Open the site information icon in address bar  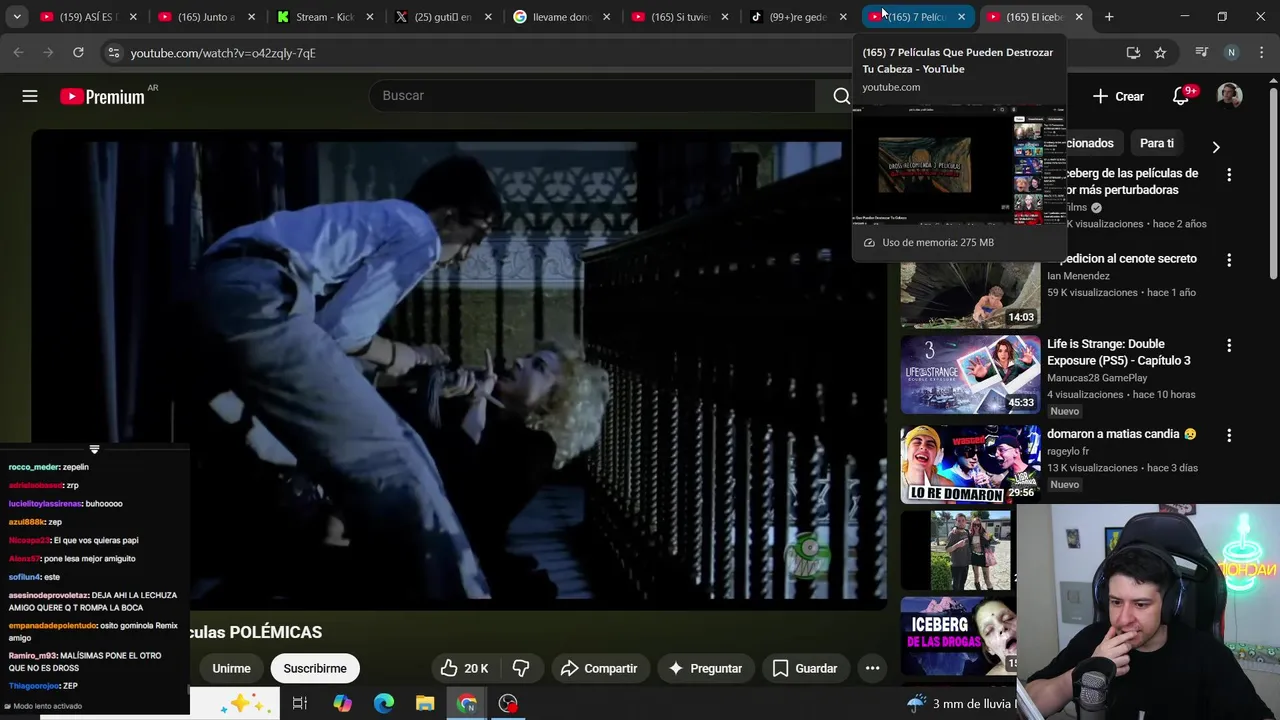[113, 53]
